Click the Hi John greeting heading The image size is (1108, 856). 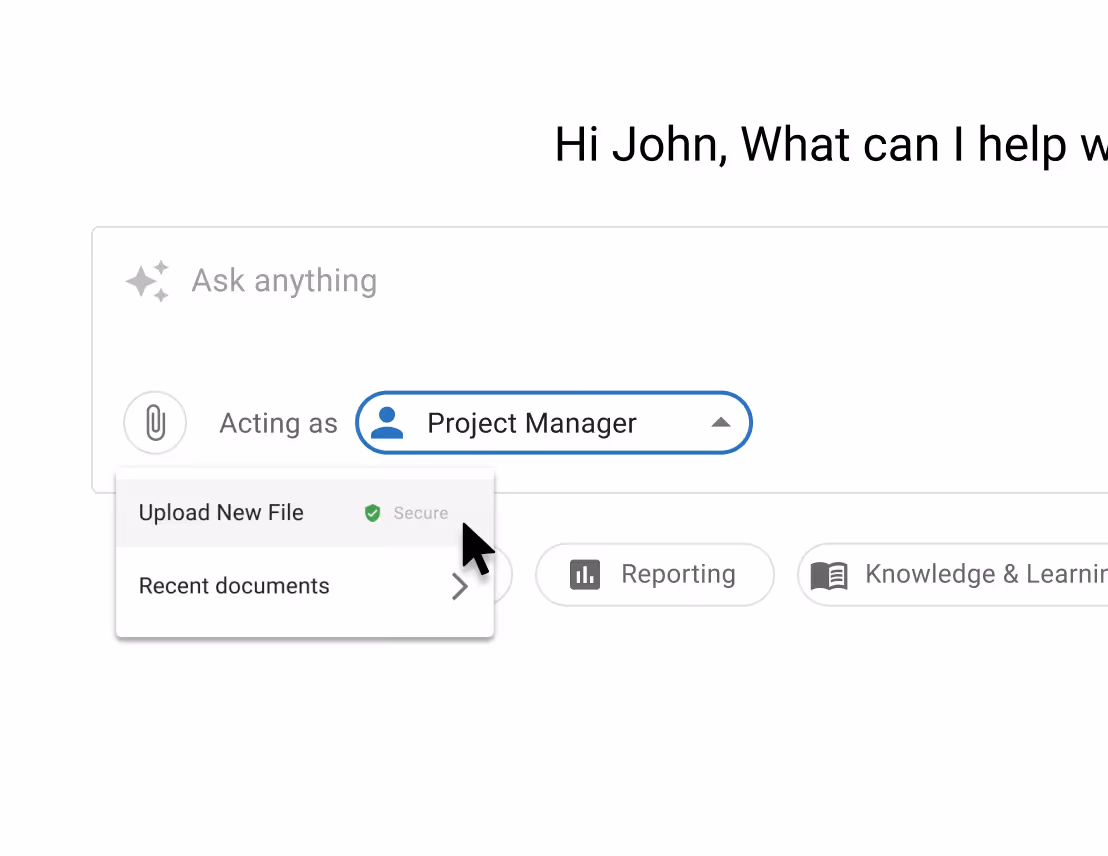830,144
